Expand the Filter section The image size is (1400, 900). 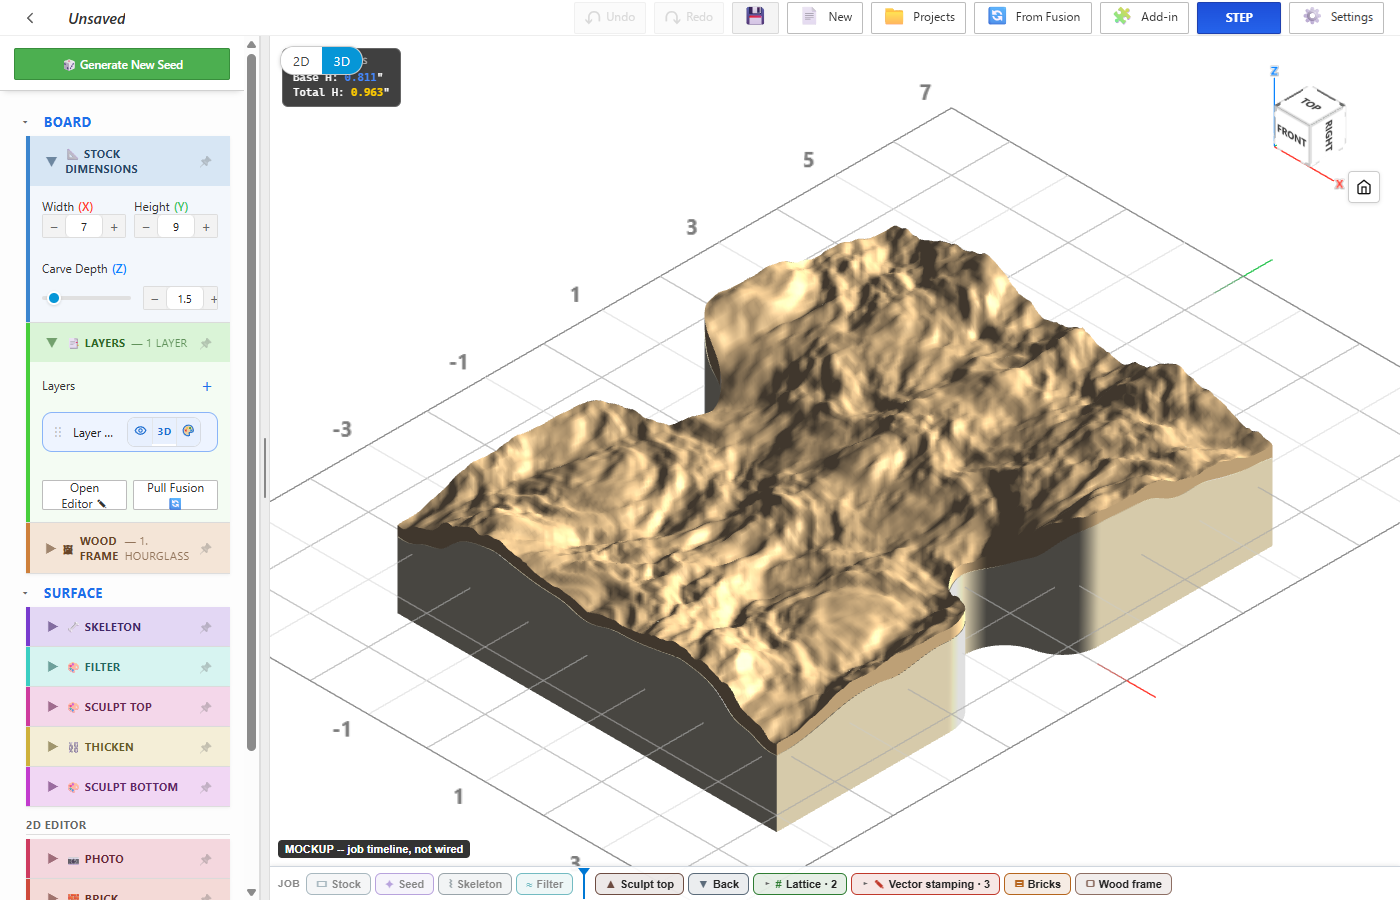click(x=53, y=667)
